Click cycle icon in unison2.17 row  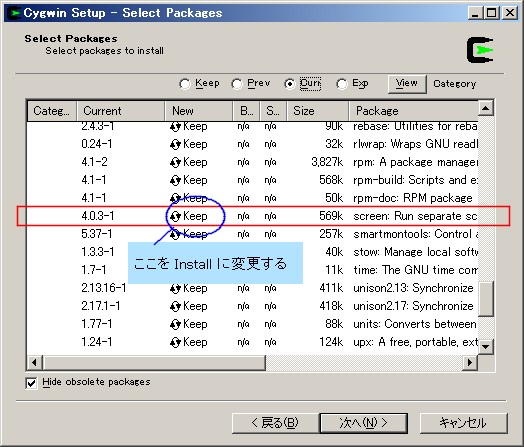[x=175, y=307]
